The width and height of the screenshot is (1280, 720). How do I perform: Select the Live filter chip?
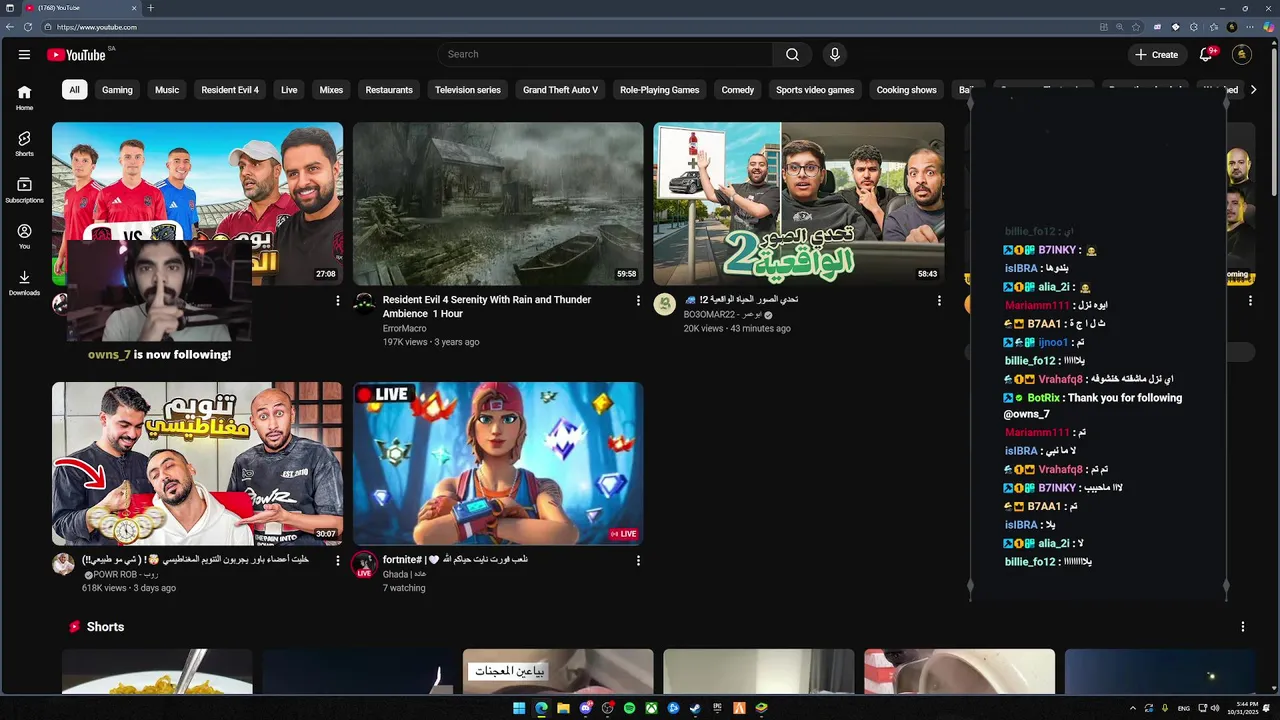[289, 90]
